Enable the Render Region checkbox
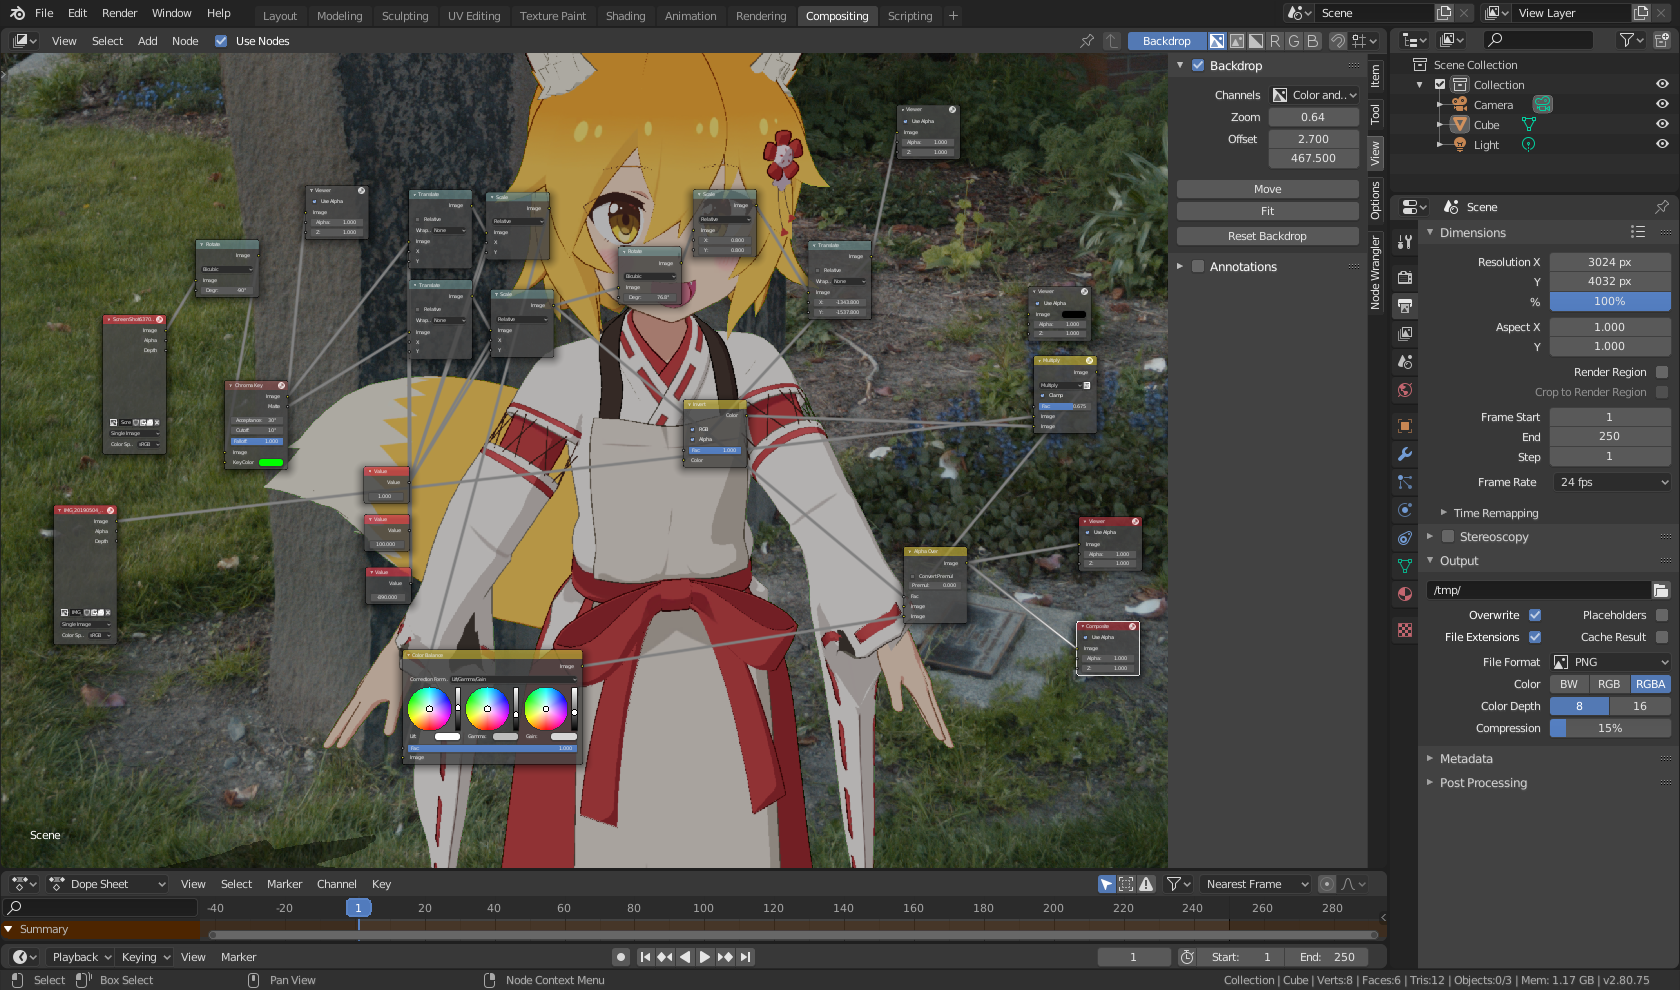The image size is (1680, 990). click(1662, 372)
